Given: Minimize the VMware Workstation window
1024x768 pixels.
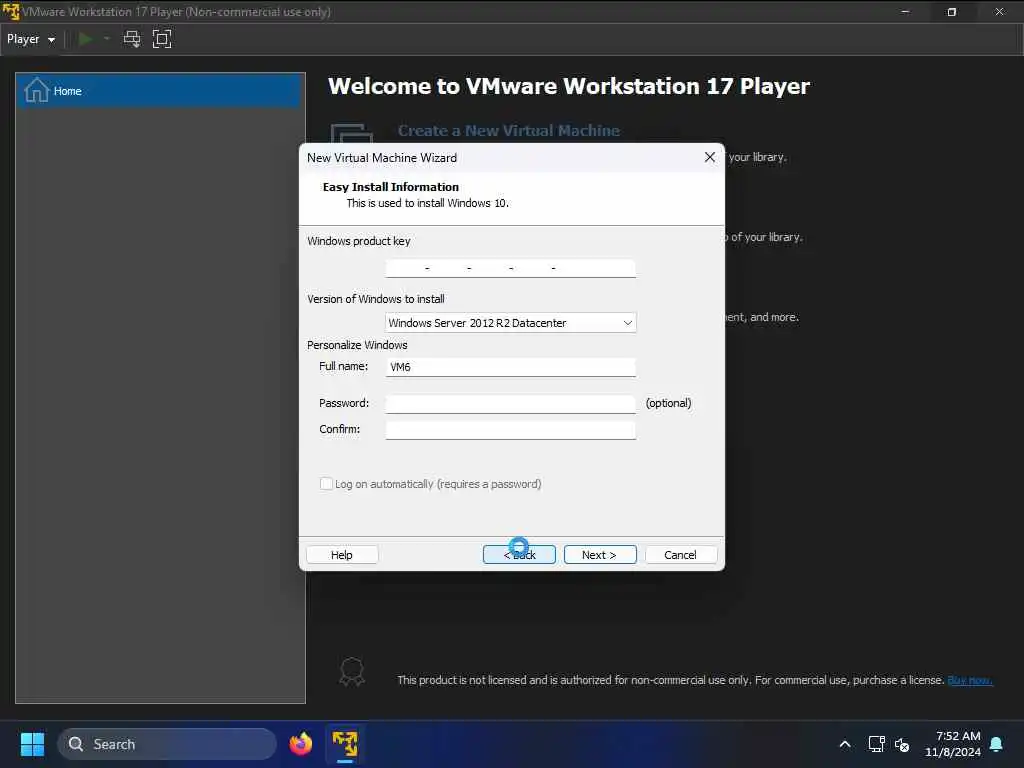Looking at the screenshot, I should [x=905, y=12].
